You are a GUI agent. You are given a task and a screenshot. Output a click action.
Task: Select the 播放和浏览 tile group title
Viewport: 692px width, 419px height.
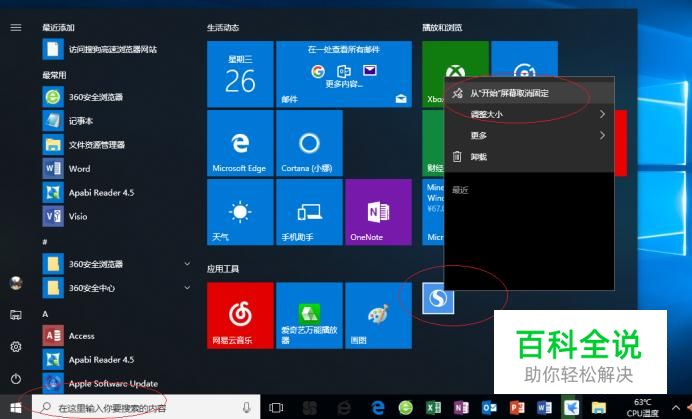click(442, 27)
